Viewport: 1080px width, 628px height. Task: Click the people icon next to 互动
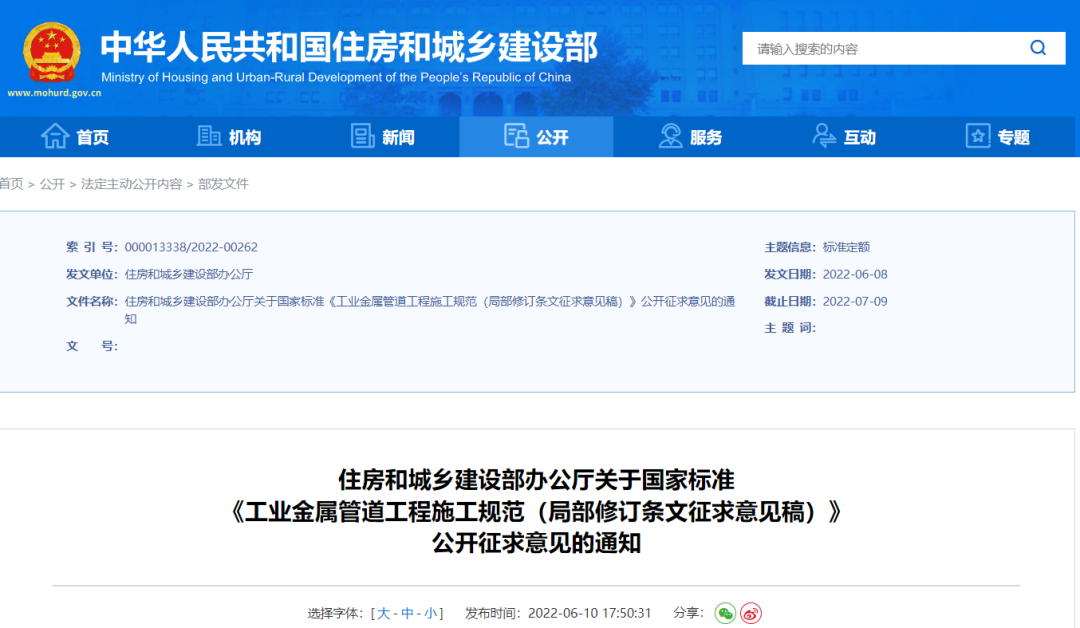pos(824,137)
